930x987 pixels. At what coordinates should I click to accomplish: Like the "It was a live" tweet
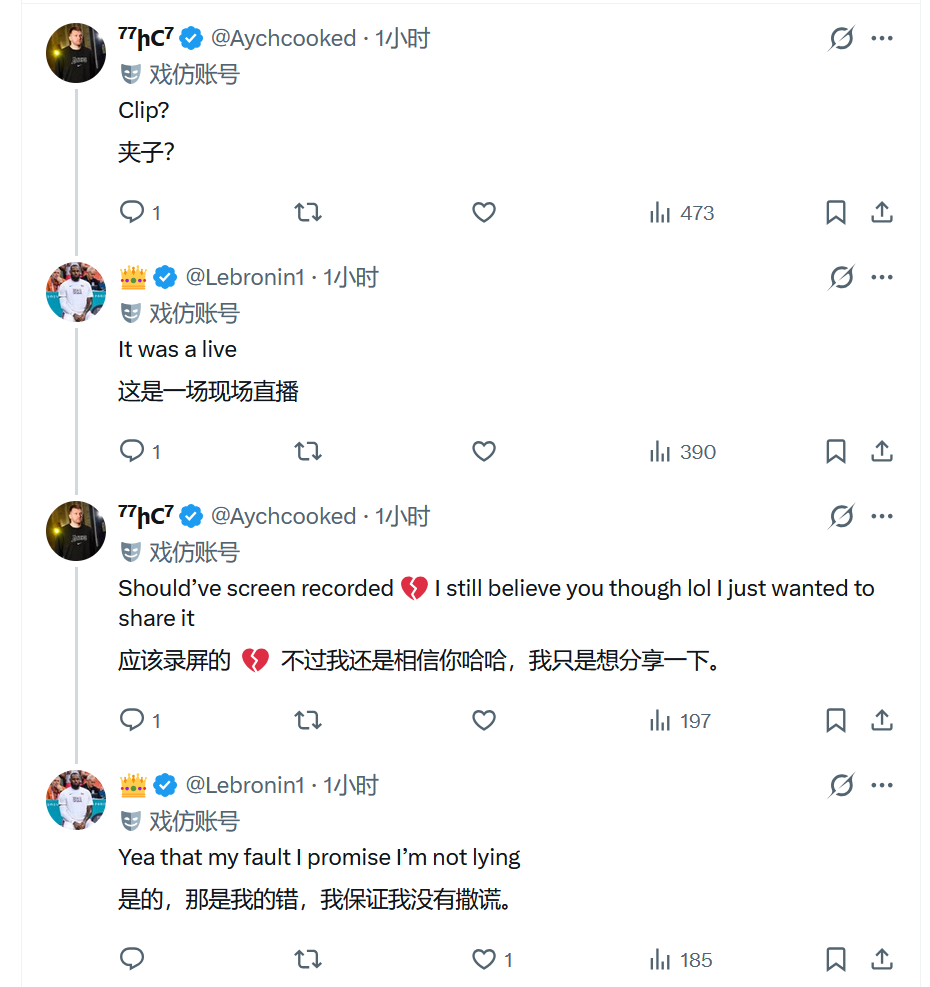(x=484, y=451)
